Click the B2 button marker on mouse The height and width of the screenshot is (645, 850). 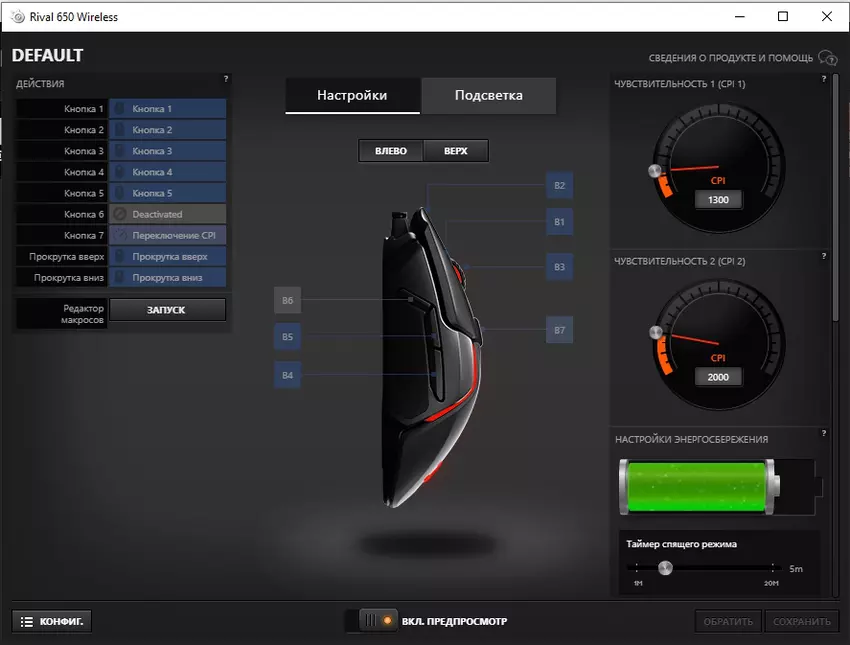coord(560,185)
